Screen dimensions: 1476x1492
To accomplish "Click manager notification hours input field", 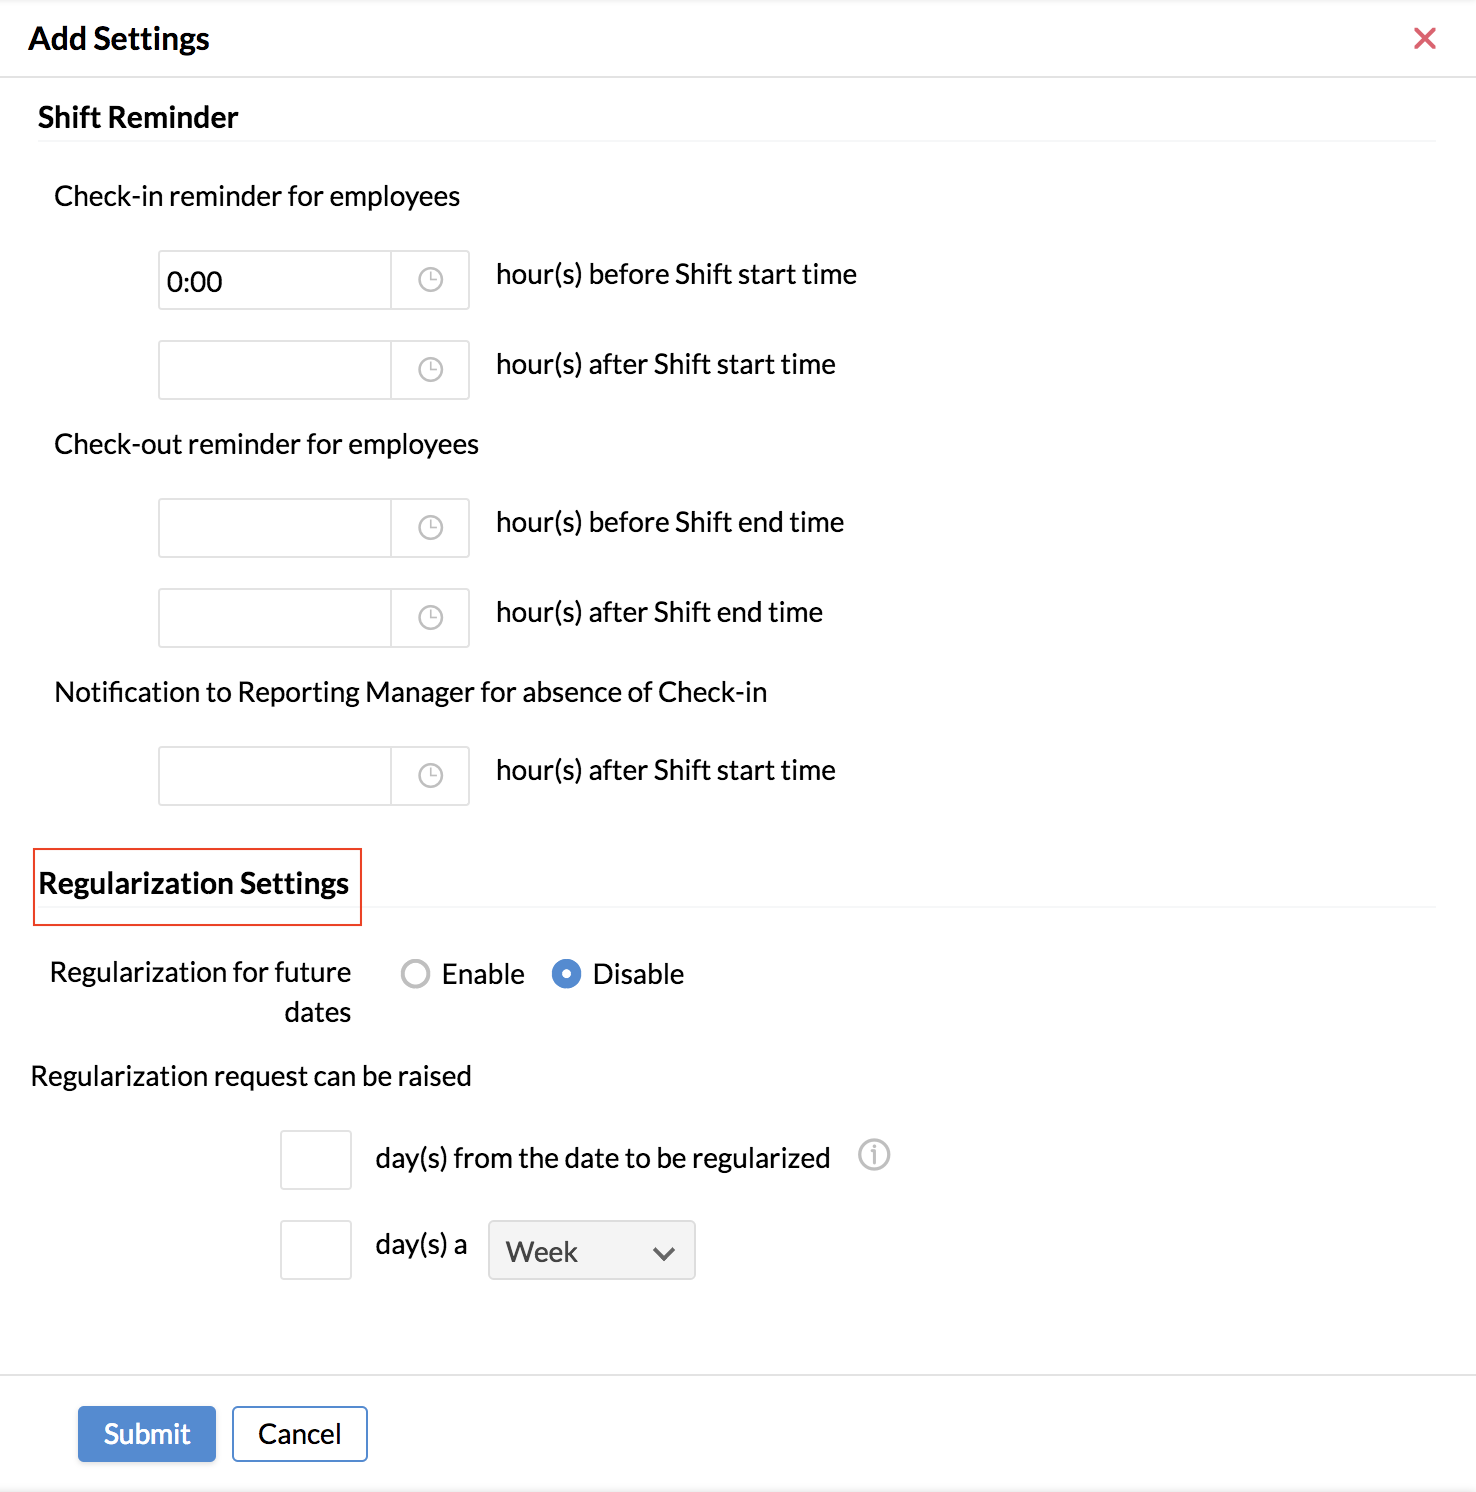I will pyautogui.click(x=275, y=776).
